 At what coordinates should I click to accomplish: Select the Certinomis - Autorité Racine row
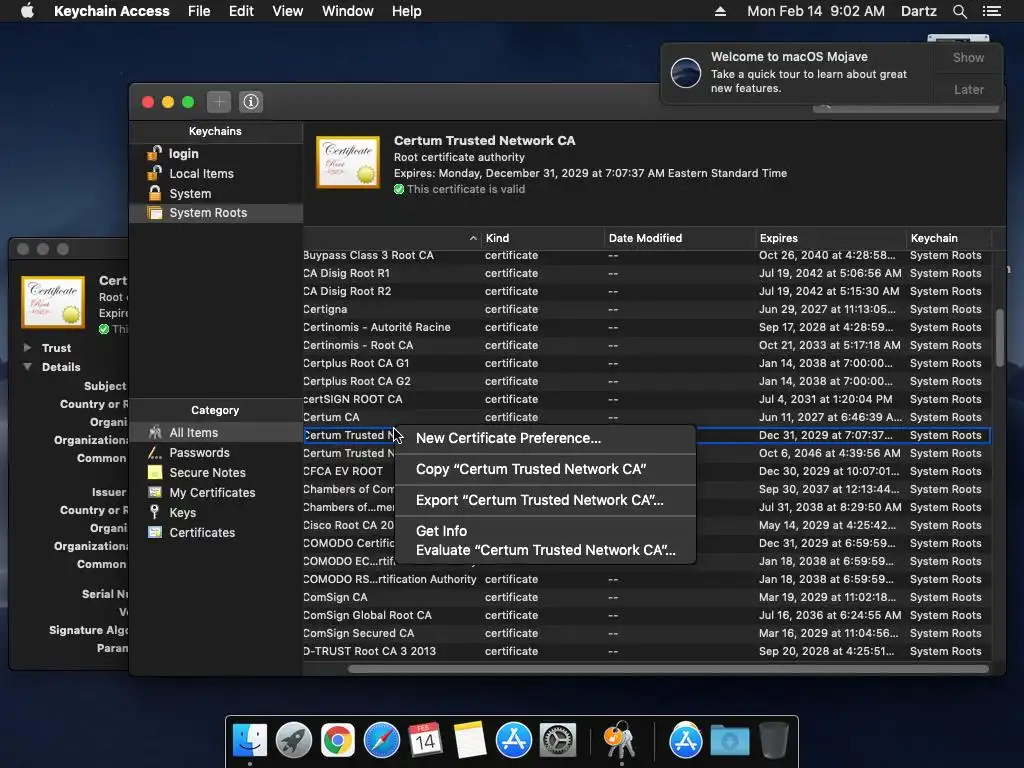(647, 327)
